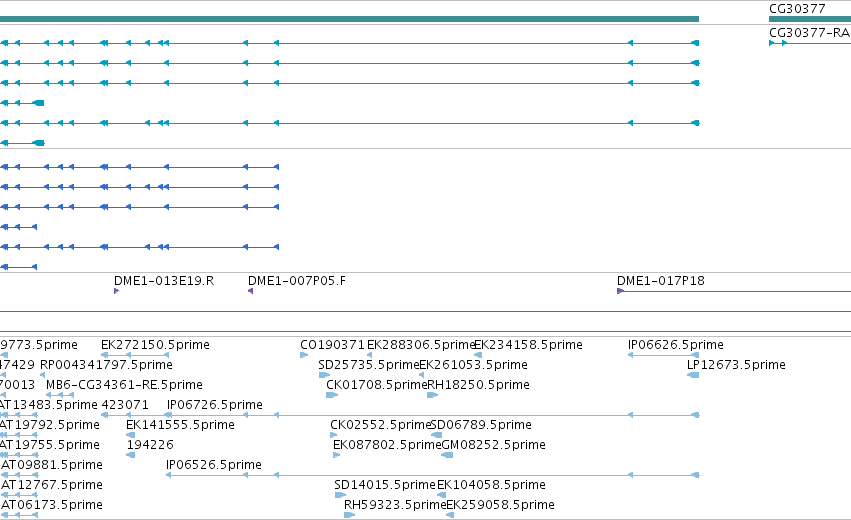Select purple arrow marker below DME1-007P05.F

(x=251, y=291)
